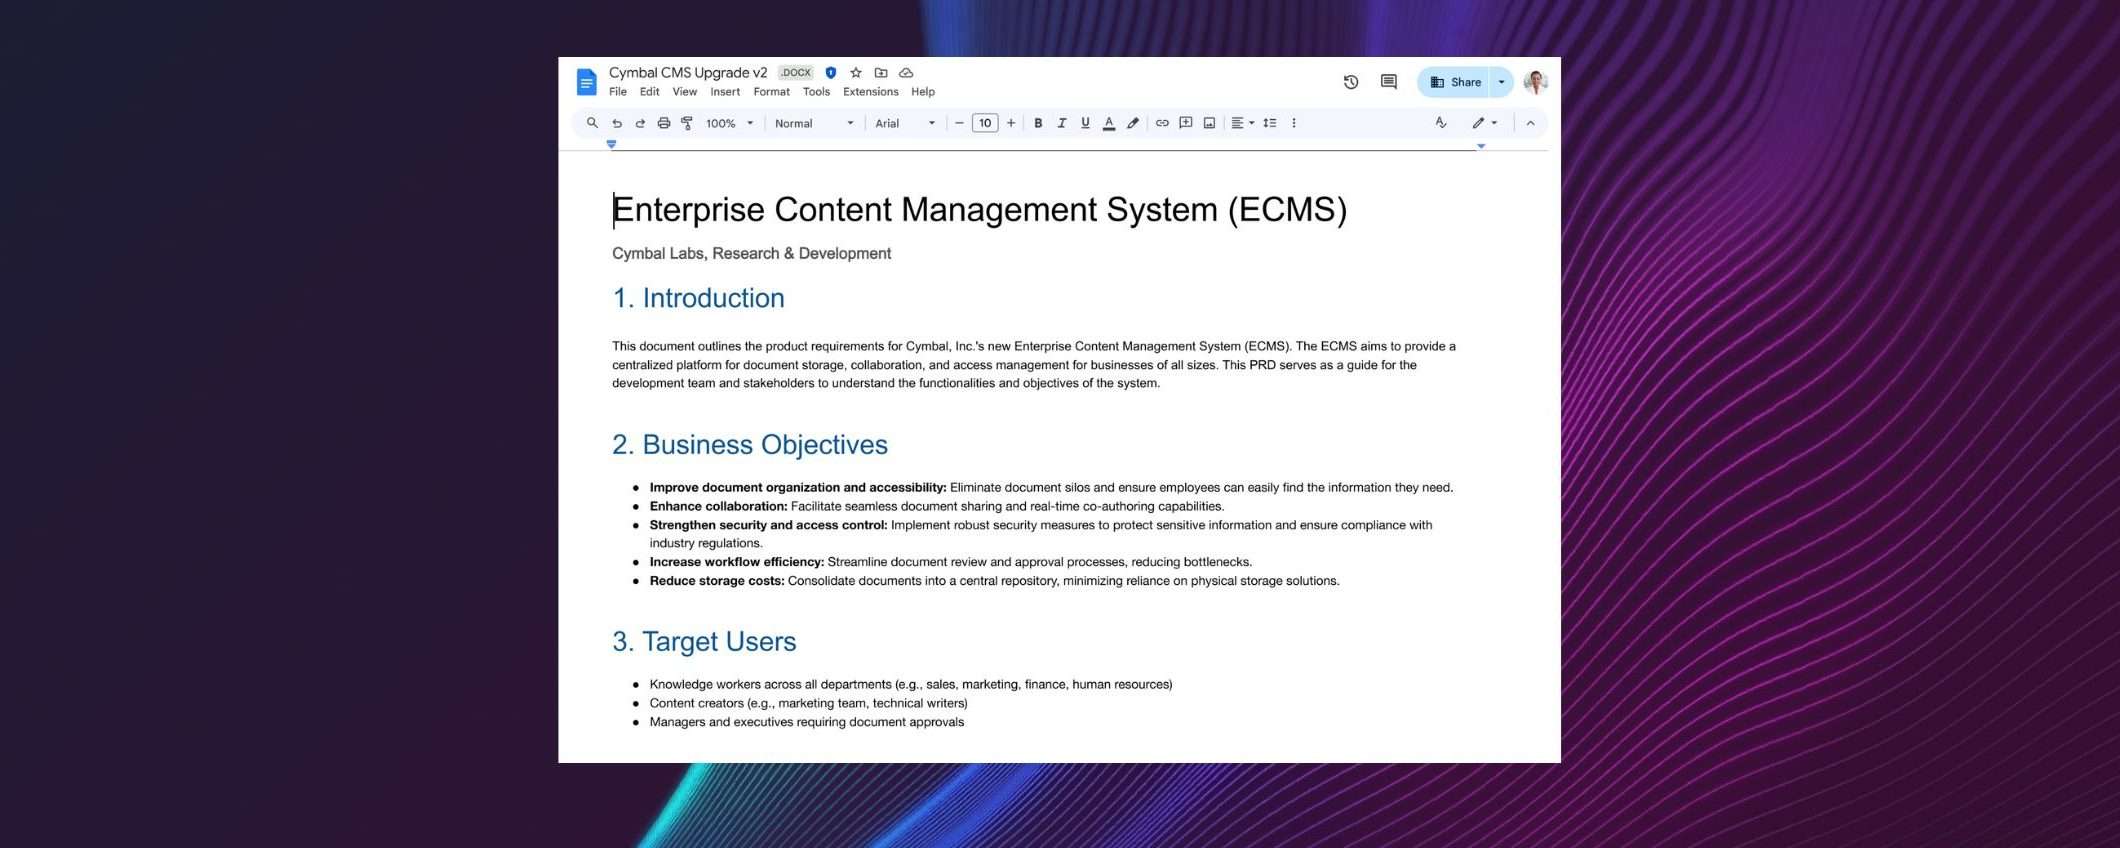Open version history clock icon

pyautogui.click(x=1351, y=82)
